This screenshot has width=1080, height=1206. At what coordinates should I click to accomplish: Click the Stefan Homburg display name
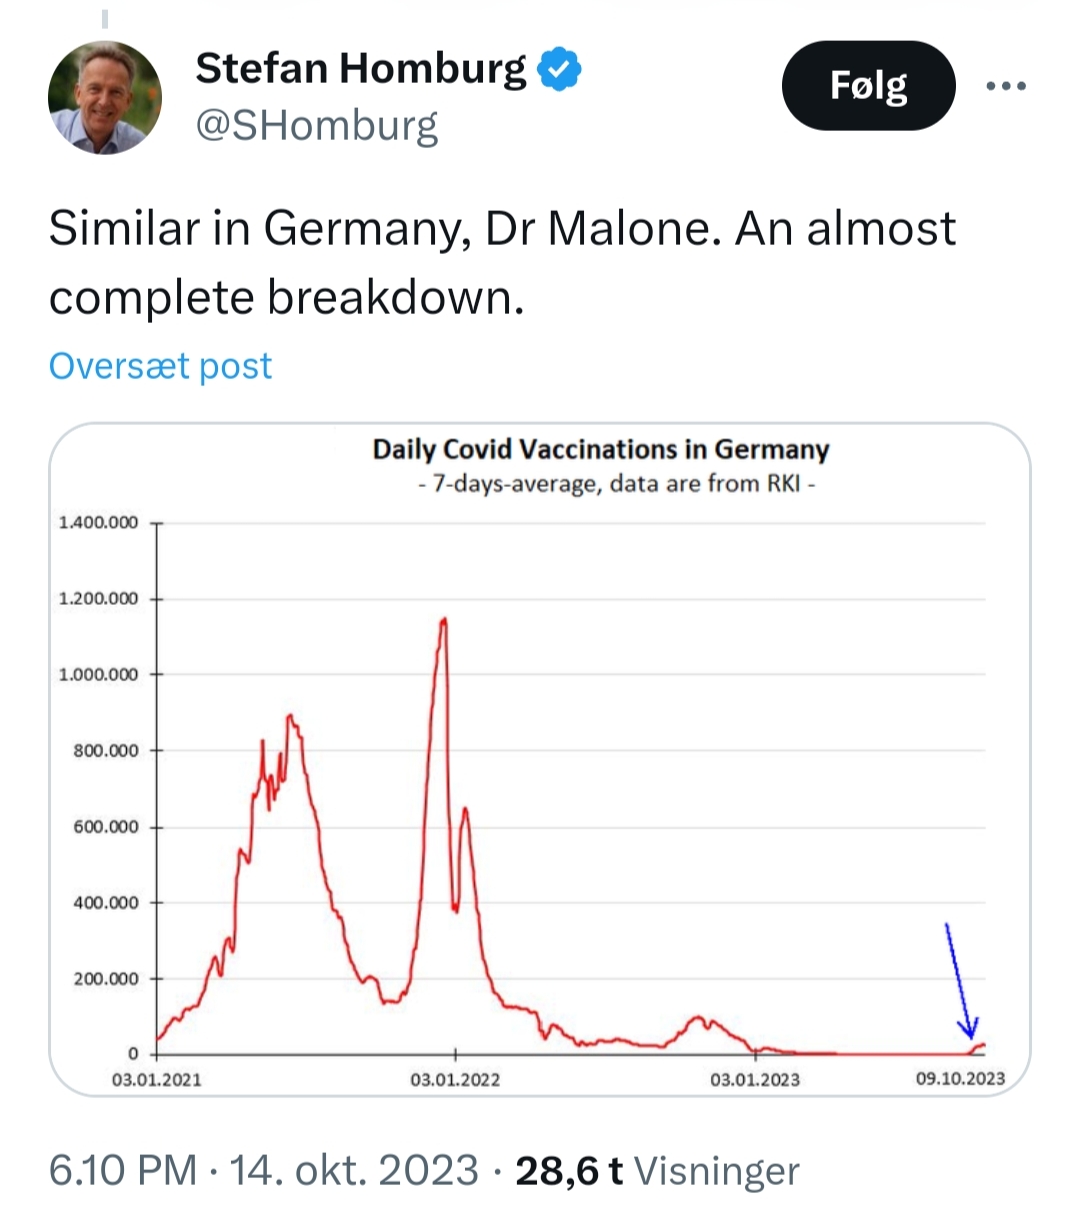click(360, 68)
